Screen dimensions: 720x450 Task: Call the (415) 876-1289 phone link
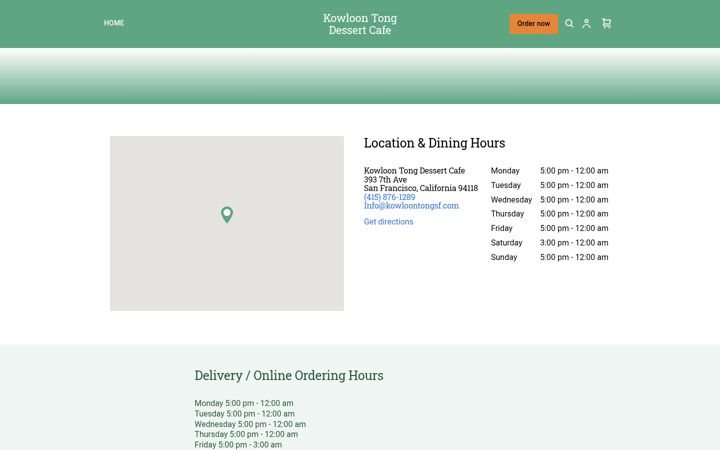pos(389,197)
